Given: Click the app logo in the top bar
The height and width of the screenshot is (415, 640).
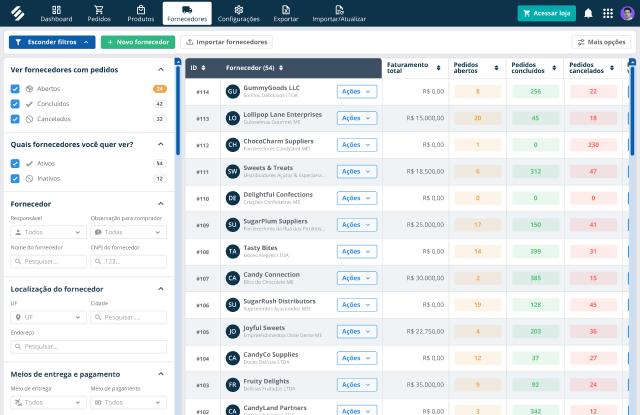Looking at the screenshot, I should click(17, 13).
